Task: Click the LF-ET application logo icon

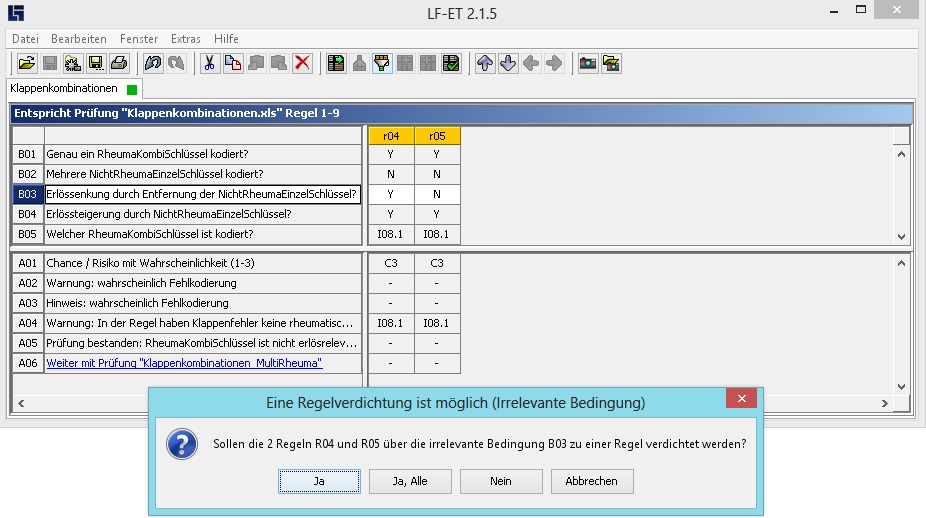Action: (16, 13)
